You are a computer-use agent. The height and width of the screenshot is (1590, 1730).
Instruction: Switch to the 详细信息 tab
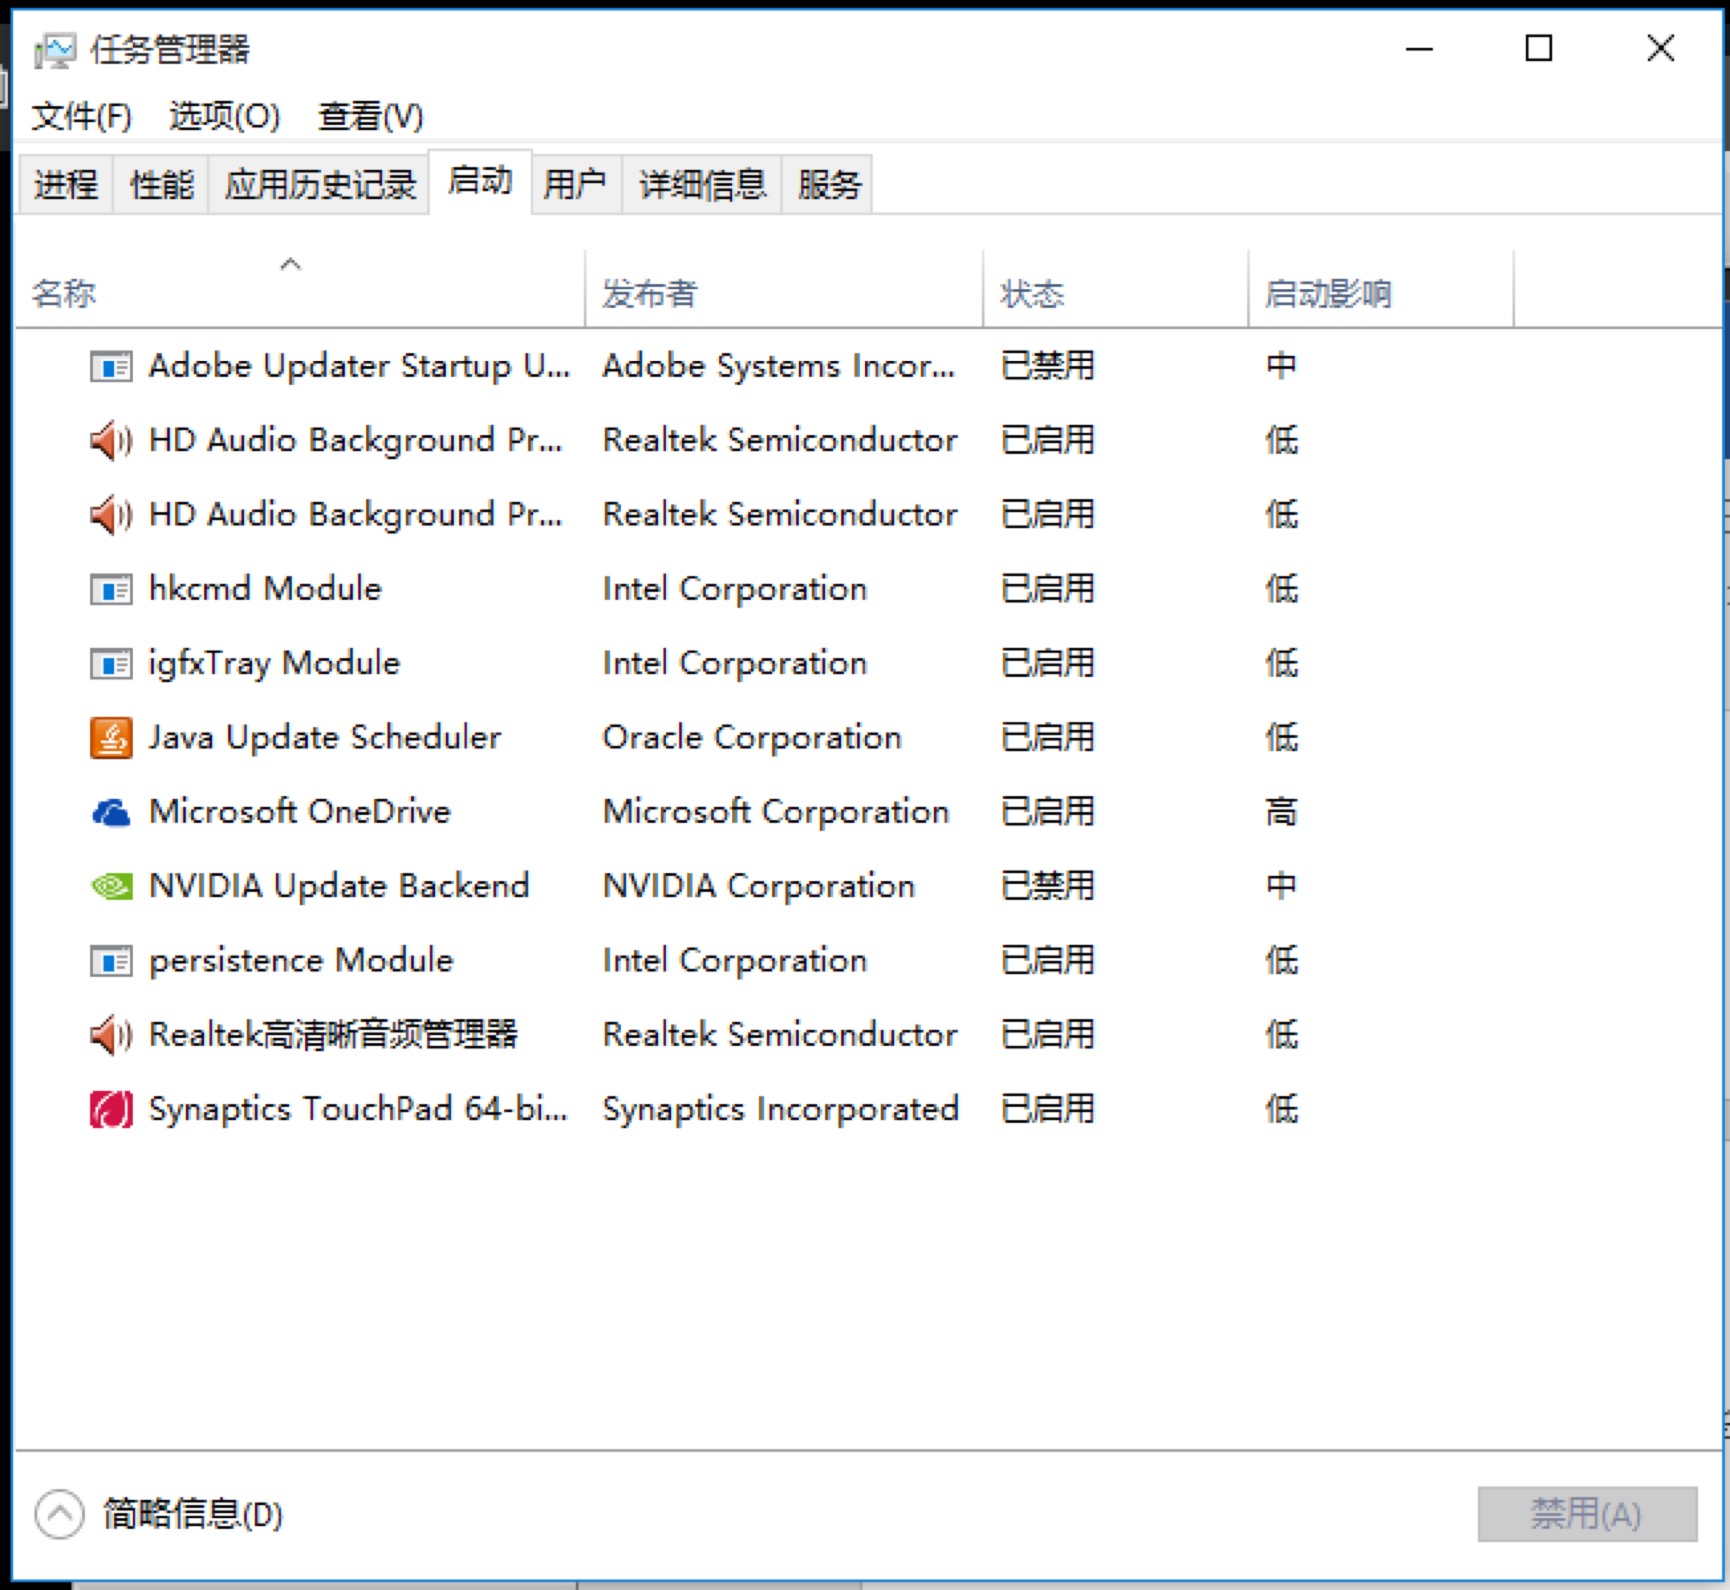pyautogui.click(x=702, y=185)
